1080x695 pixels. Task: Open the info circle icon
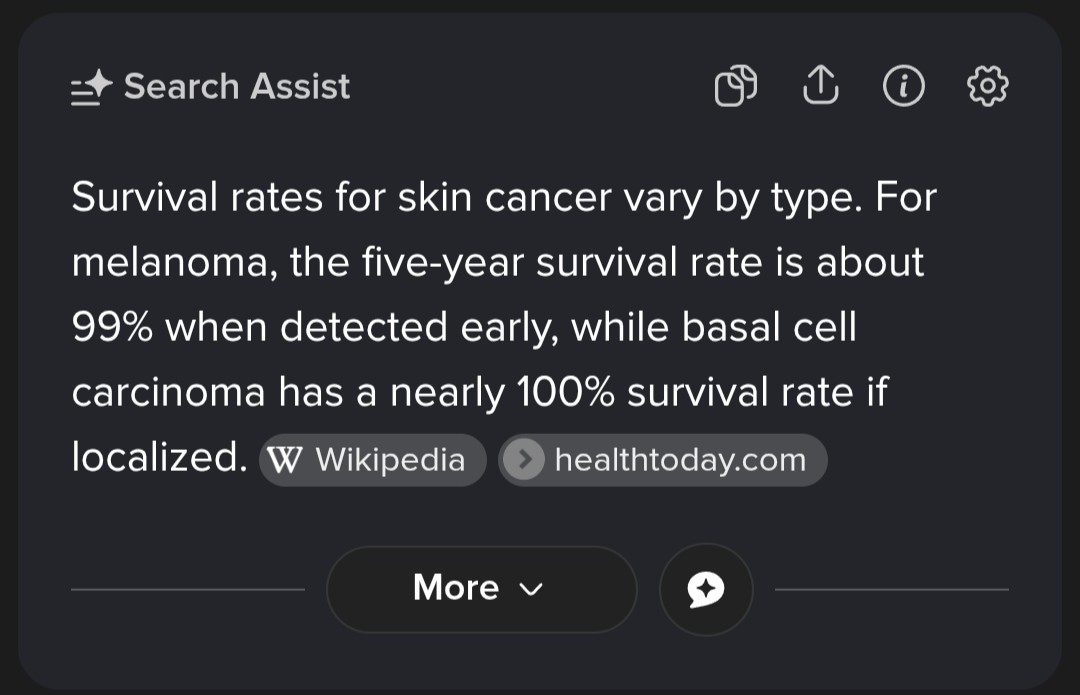tap(903, 87)
